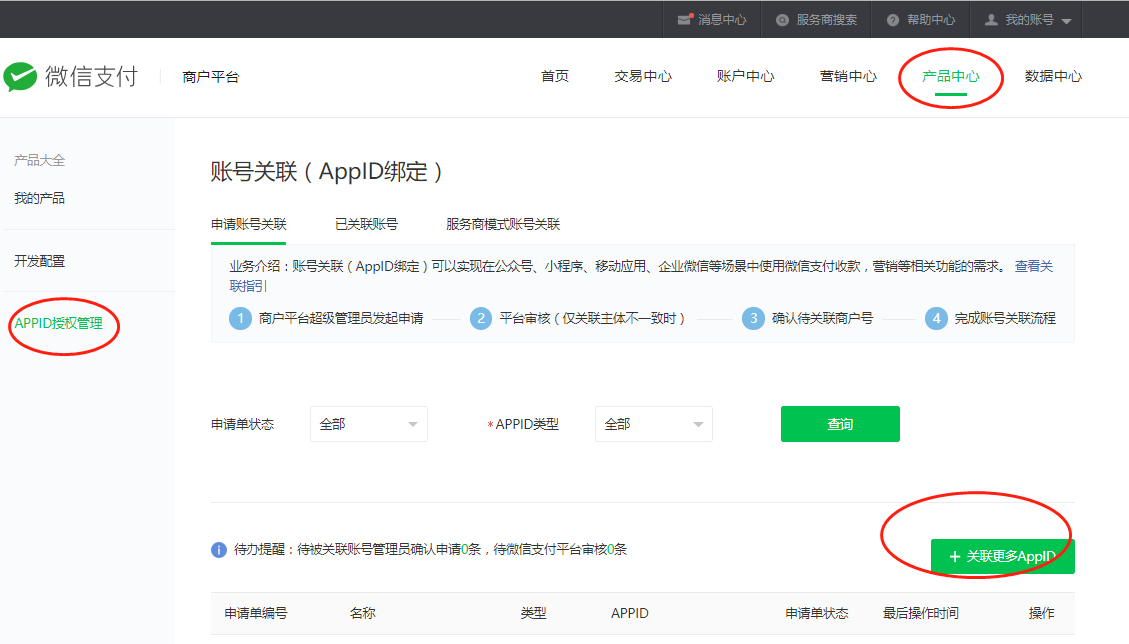1129x644 pixels.
Task: Switch to the 已关联账号 tab
Action: 366,224
